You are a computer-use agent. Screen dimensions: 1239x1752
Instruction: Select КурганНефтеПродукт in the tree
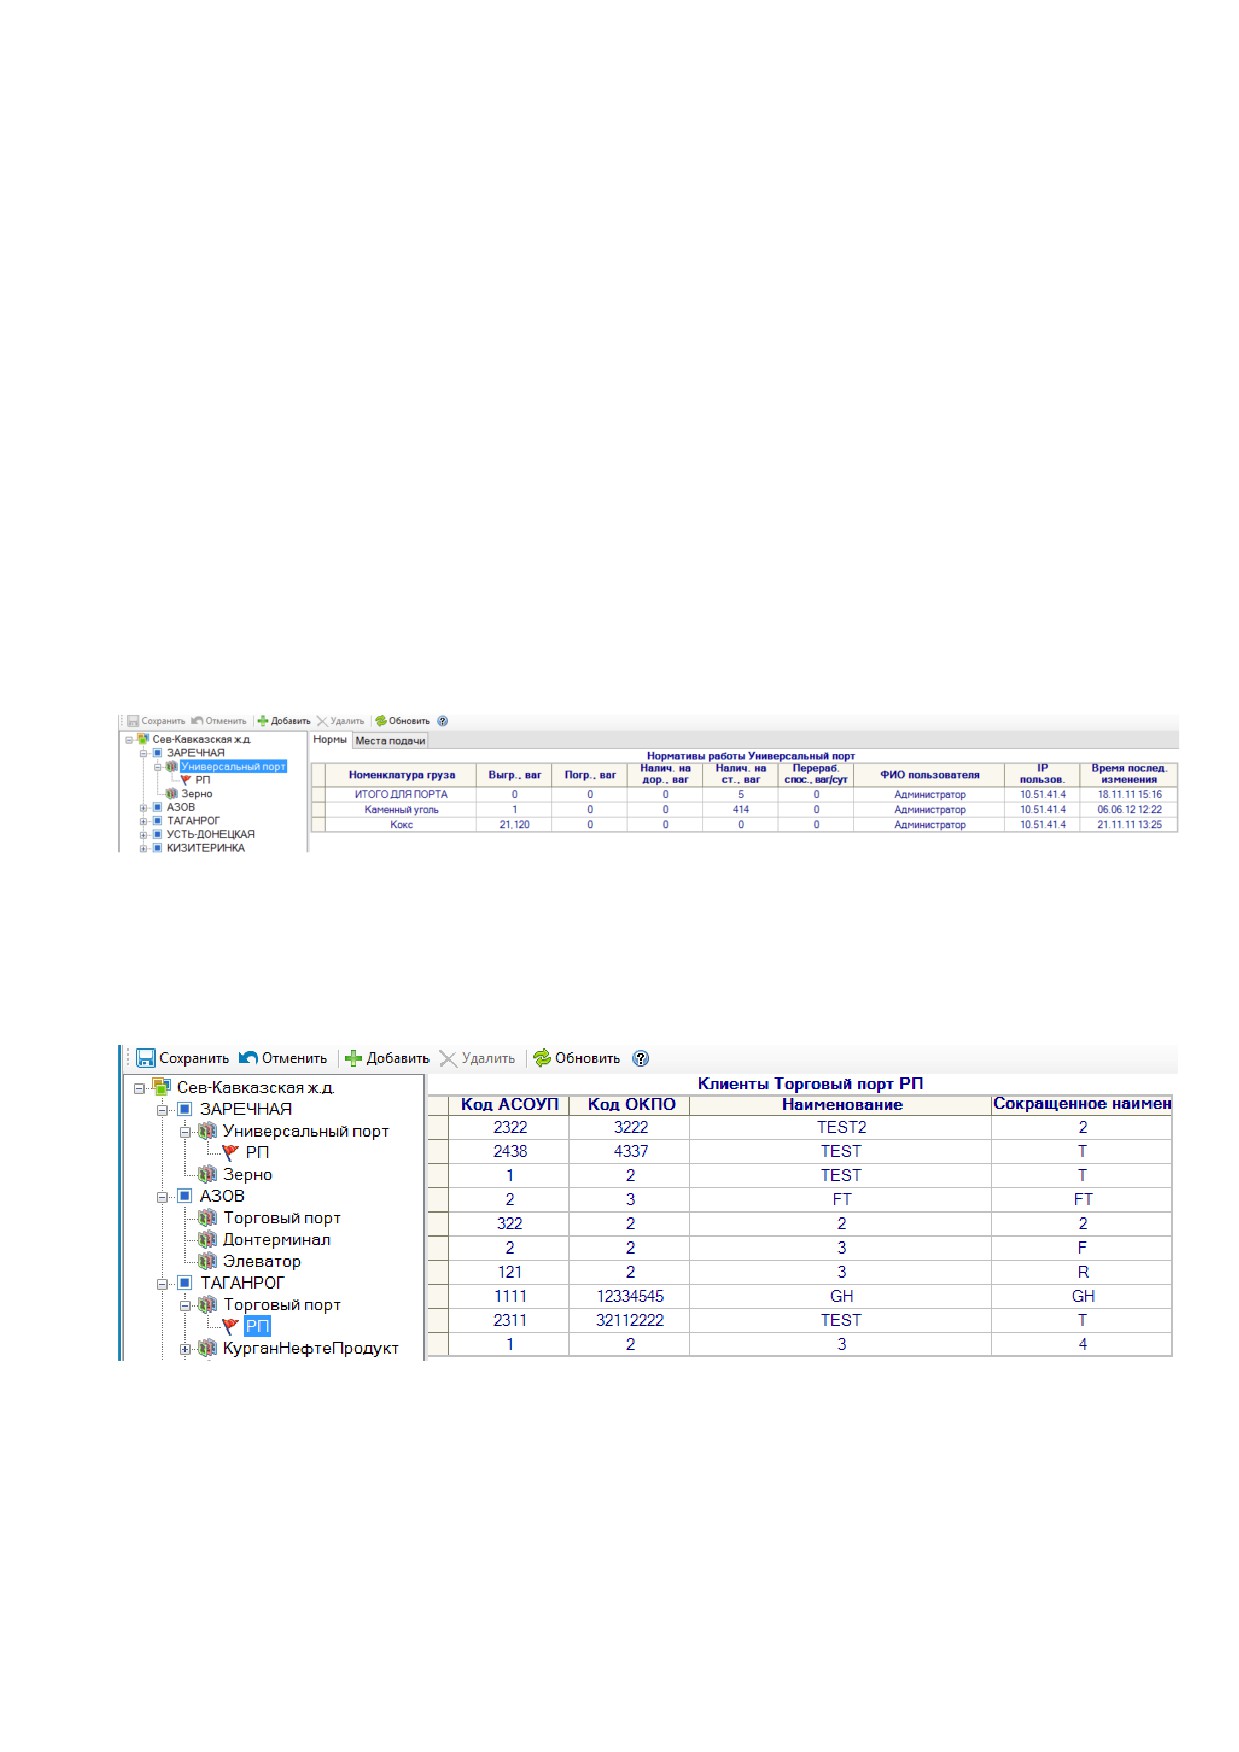pos(311,1349)
